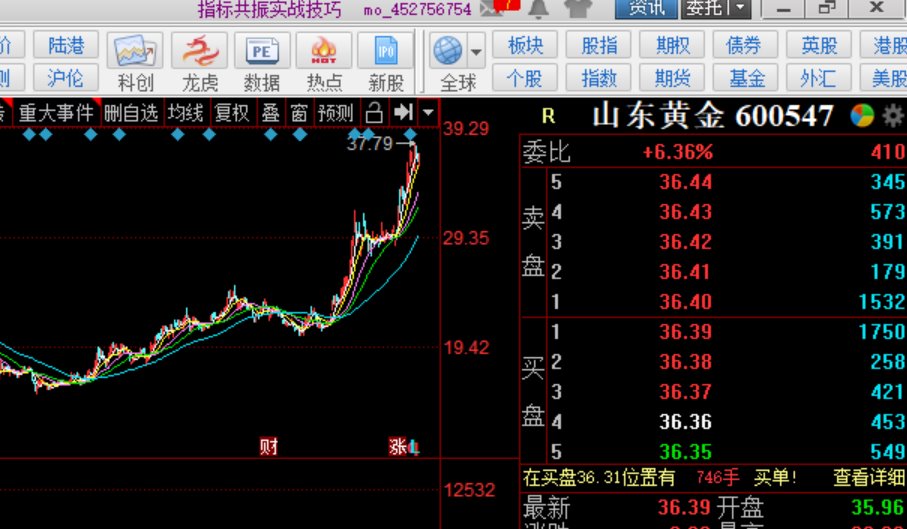This screenshot has height=529, width=907.
Task: Open the 基金 category
Action: [745, 77]
